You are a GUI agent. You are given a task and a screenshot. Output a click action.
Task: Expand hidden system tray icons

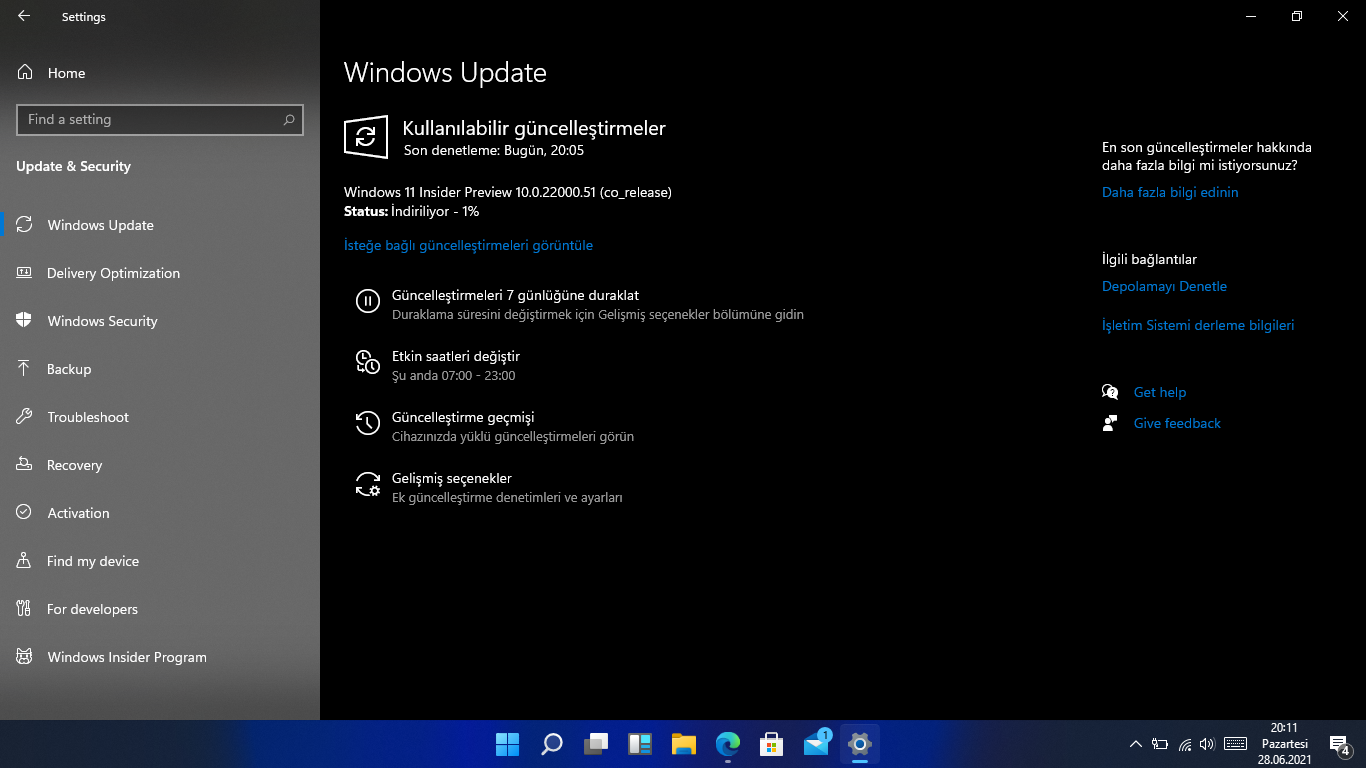1135,744
